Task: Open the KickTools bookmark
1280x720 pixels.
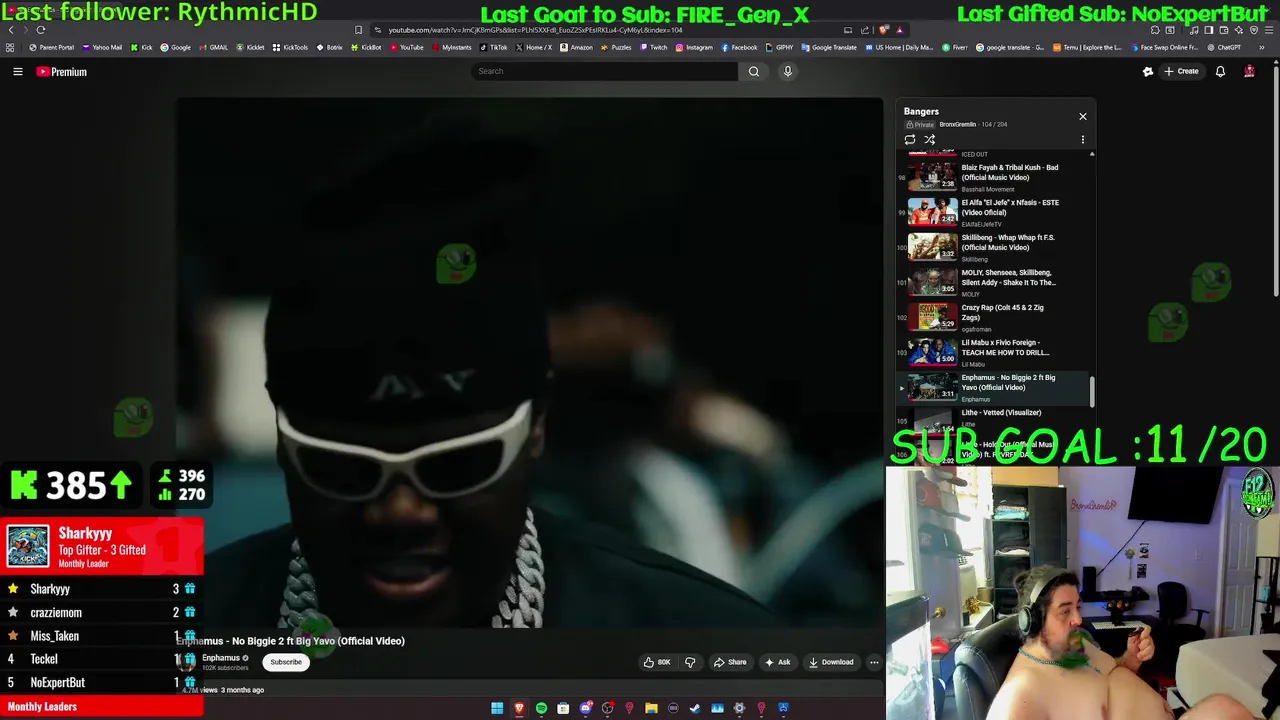Action: [290, 47]
